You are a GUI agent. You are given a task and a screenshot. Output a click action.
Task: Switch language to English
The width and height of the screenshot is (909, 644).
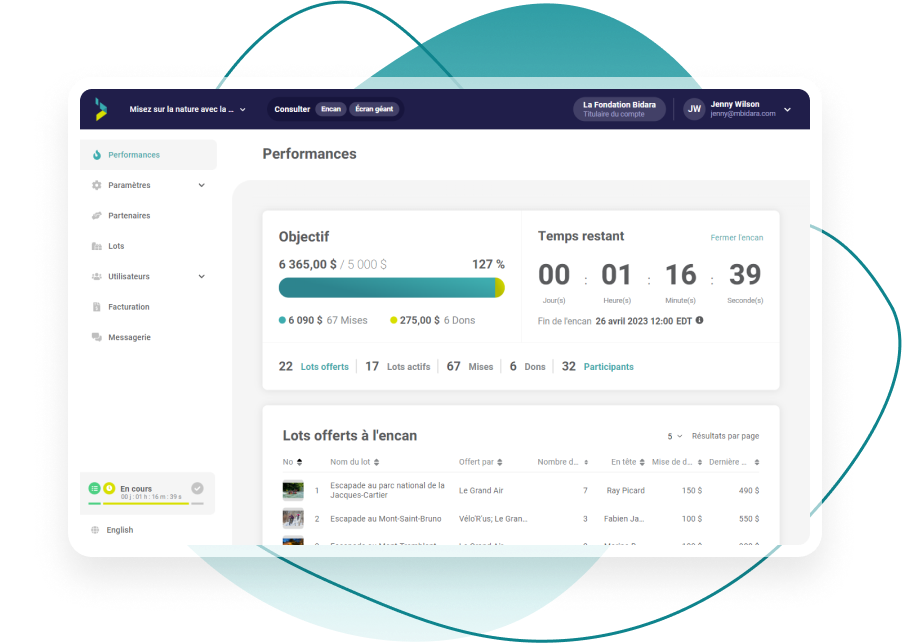[120, 530]
